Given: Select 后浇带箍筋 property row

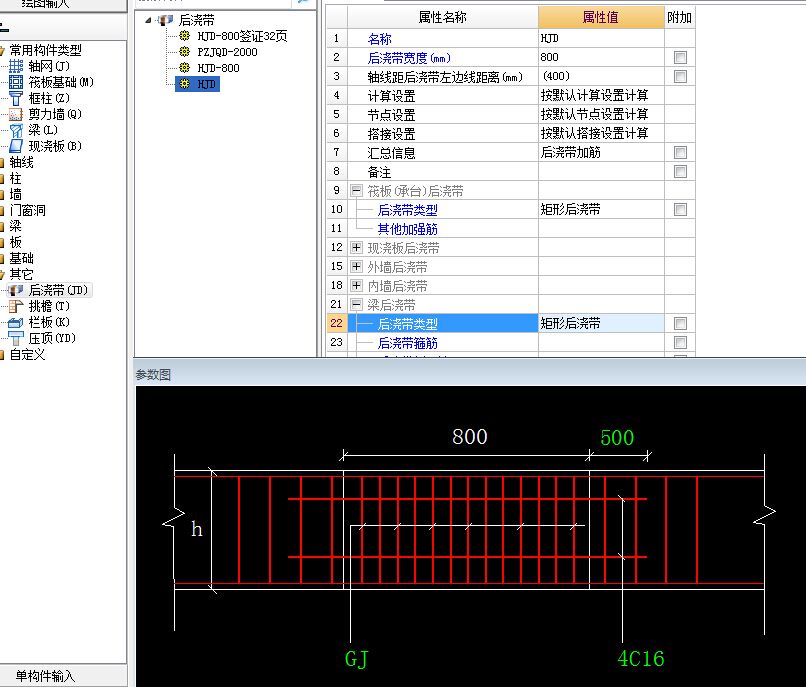Looking at the screenshot, I should (443, 342).
